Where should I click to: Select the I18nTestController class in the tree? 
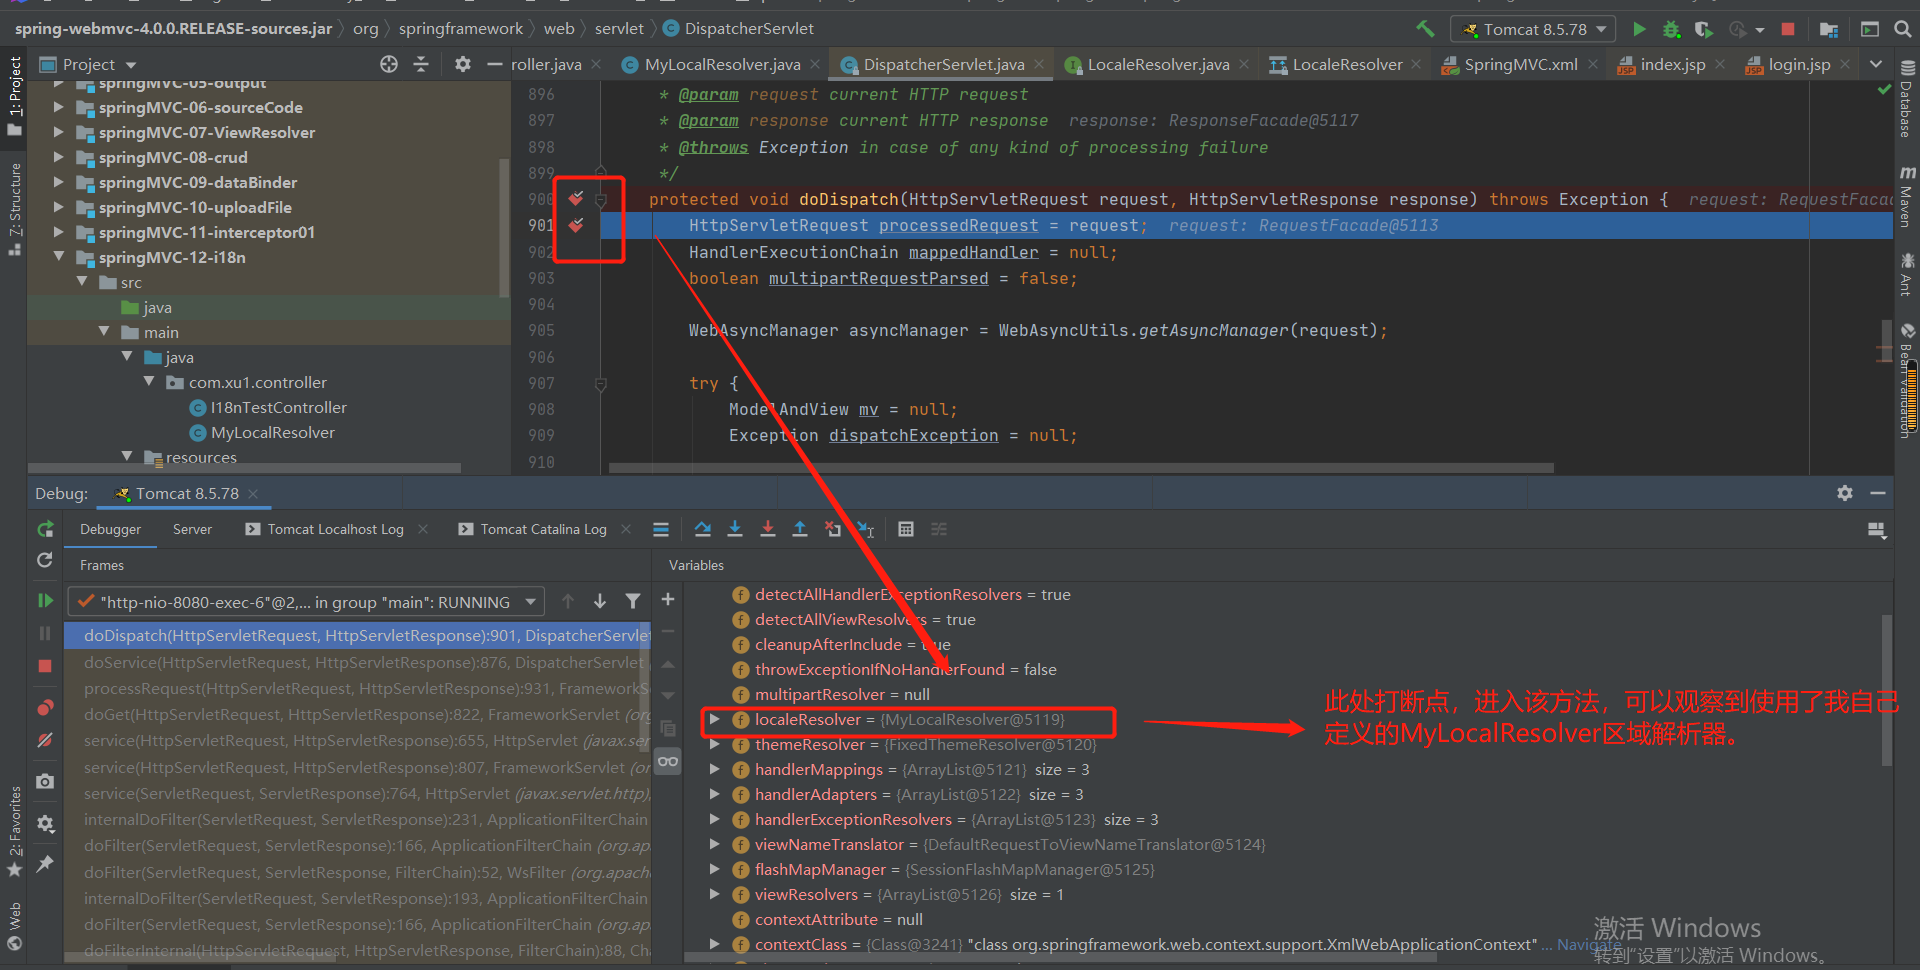(278, 407)
